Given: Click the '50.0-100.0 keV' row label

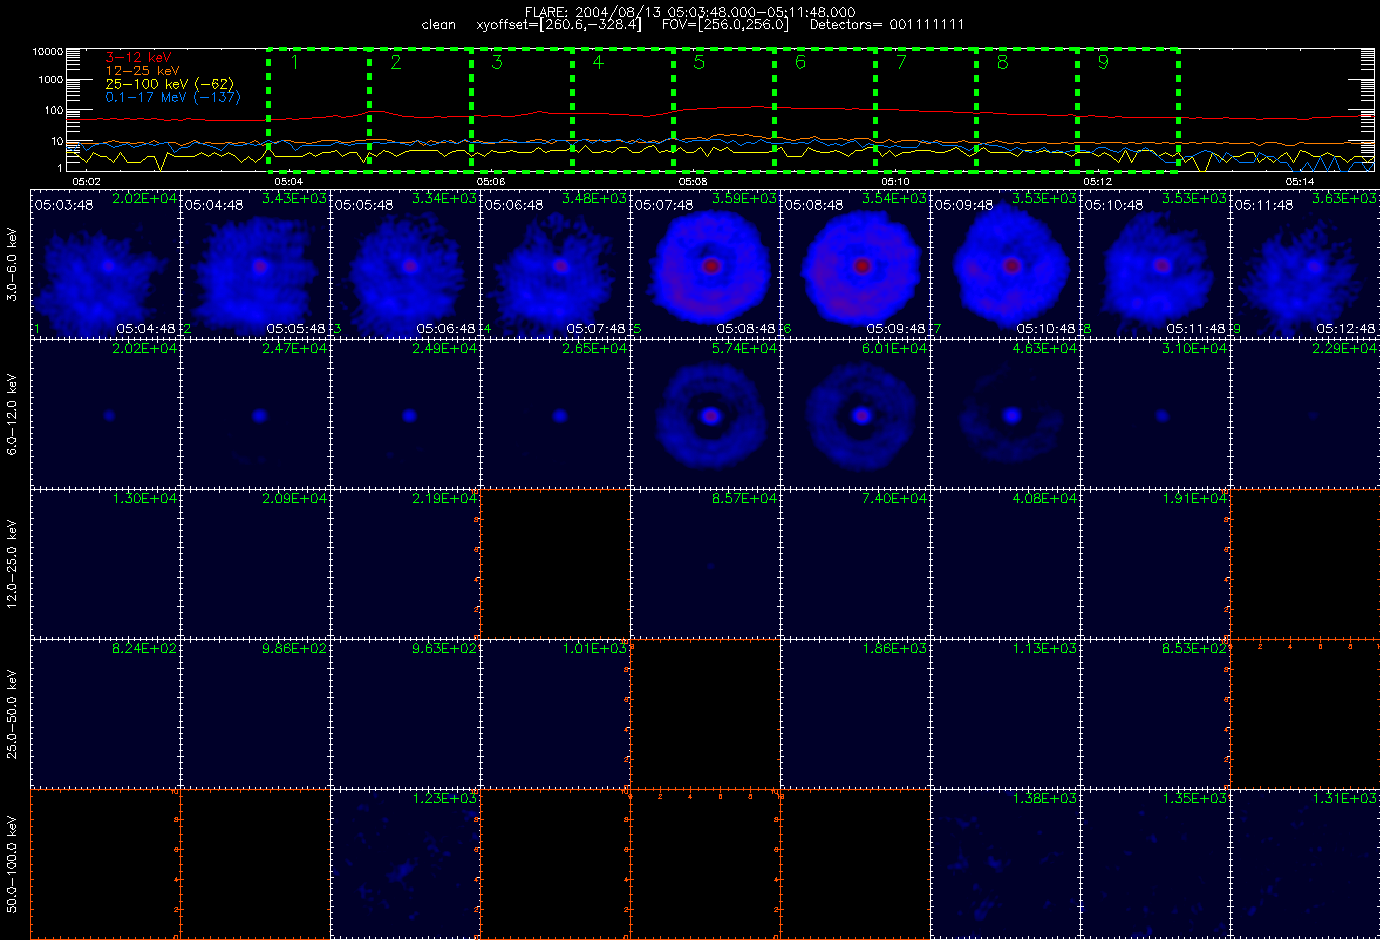Looking at the screenshot, I should (x=12, y=864).
